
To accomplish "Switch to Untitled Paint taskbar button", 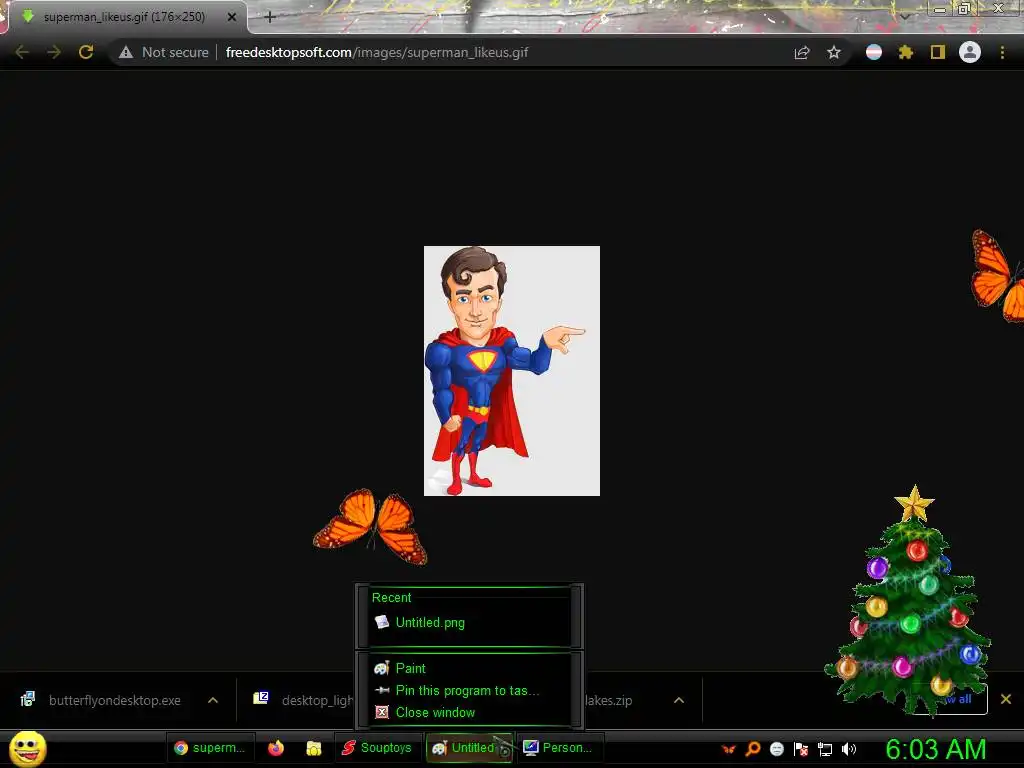I will click(469, 748).
